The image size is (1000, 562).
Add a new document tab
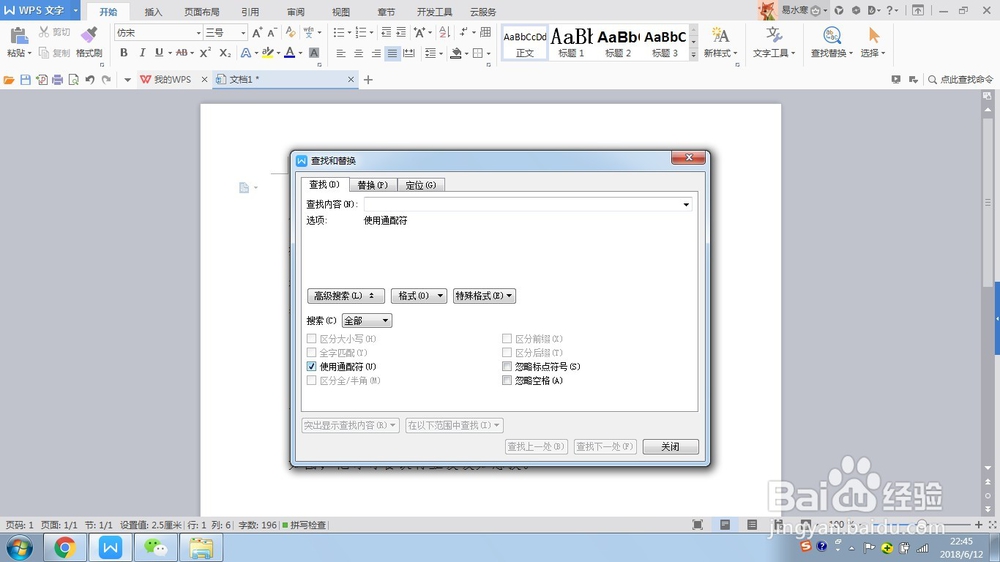(x=368, y=80)
